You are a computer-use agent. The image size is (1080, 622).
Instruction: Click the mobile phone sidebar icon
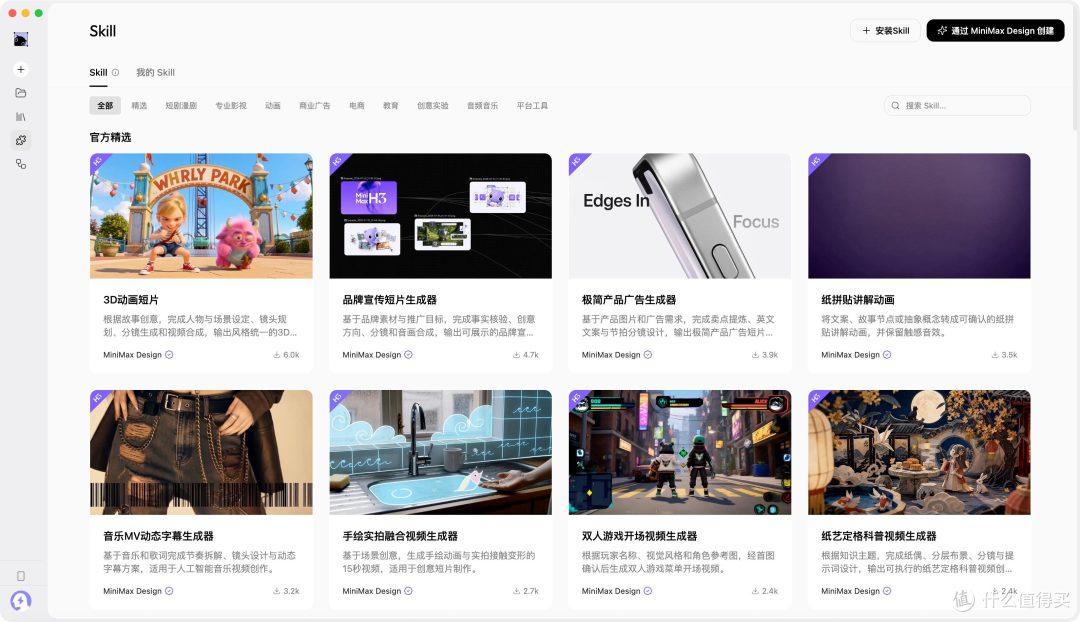click(x=21, y=576)
